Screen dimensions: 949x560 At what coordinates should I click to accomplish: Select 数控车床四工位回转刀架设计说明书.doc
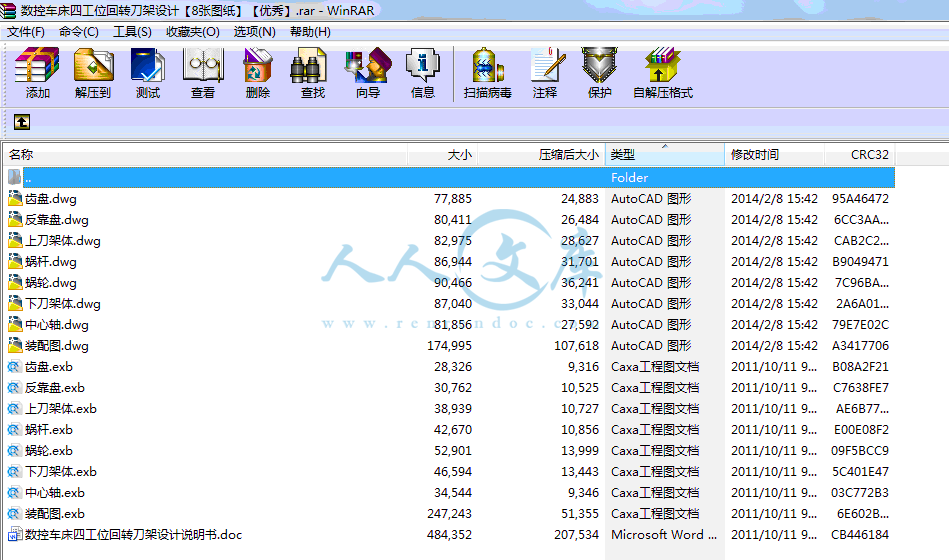134,535
